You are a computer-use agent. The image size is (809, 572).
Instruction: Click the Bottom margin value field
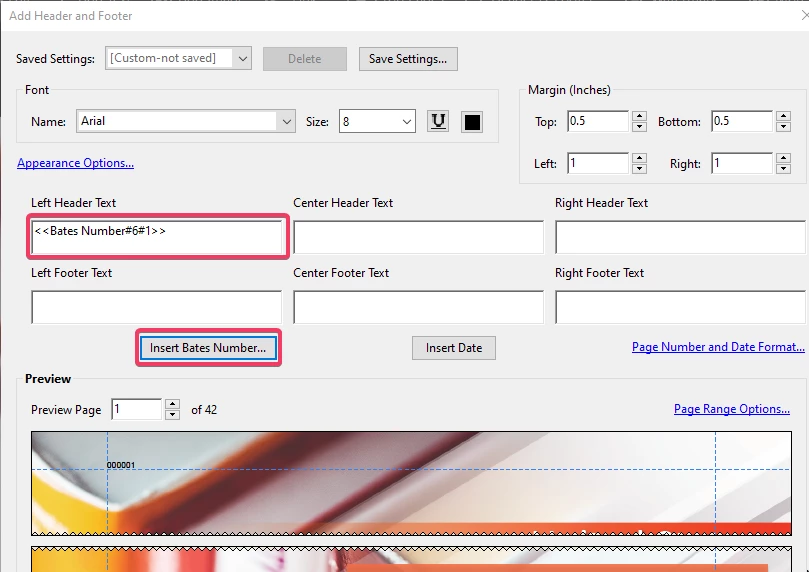pyautogui.click(x=742, y=121)
